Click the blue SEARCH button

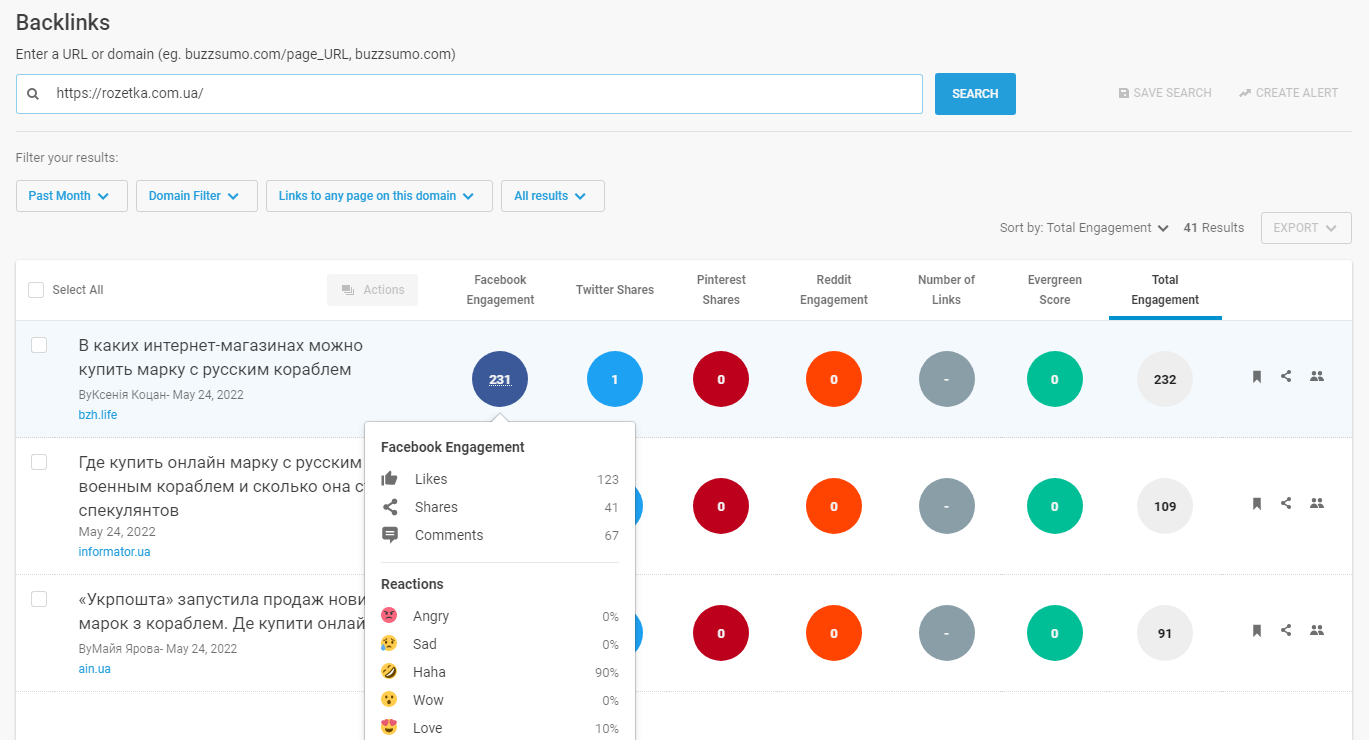pyautogui.click(x=975, y=94)
